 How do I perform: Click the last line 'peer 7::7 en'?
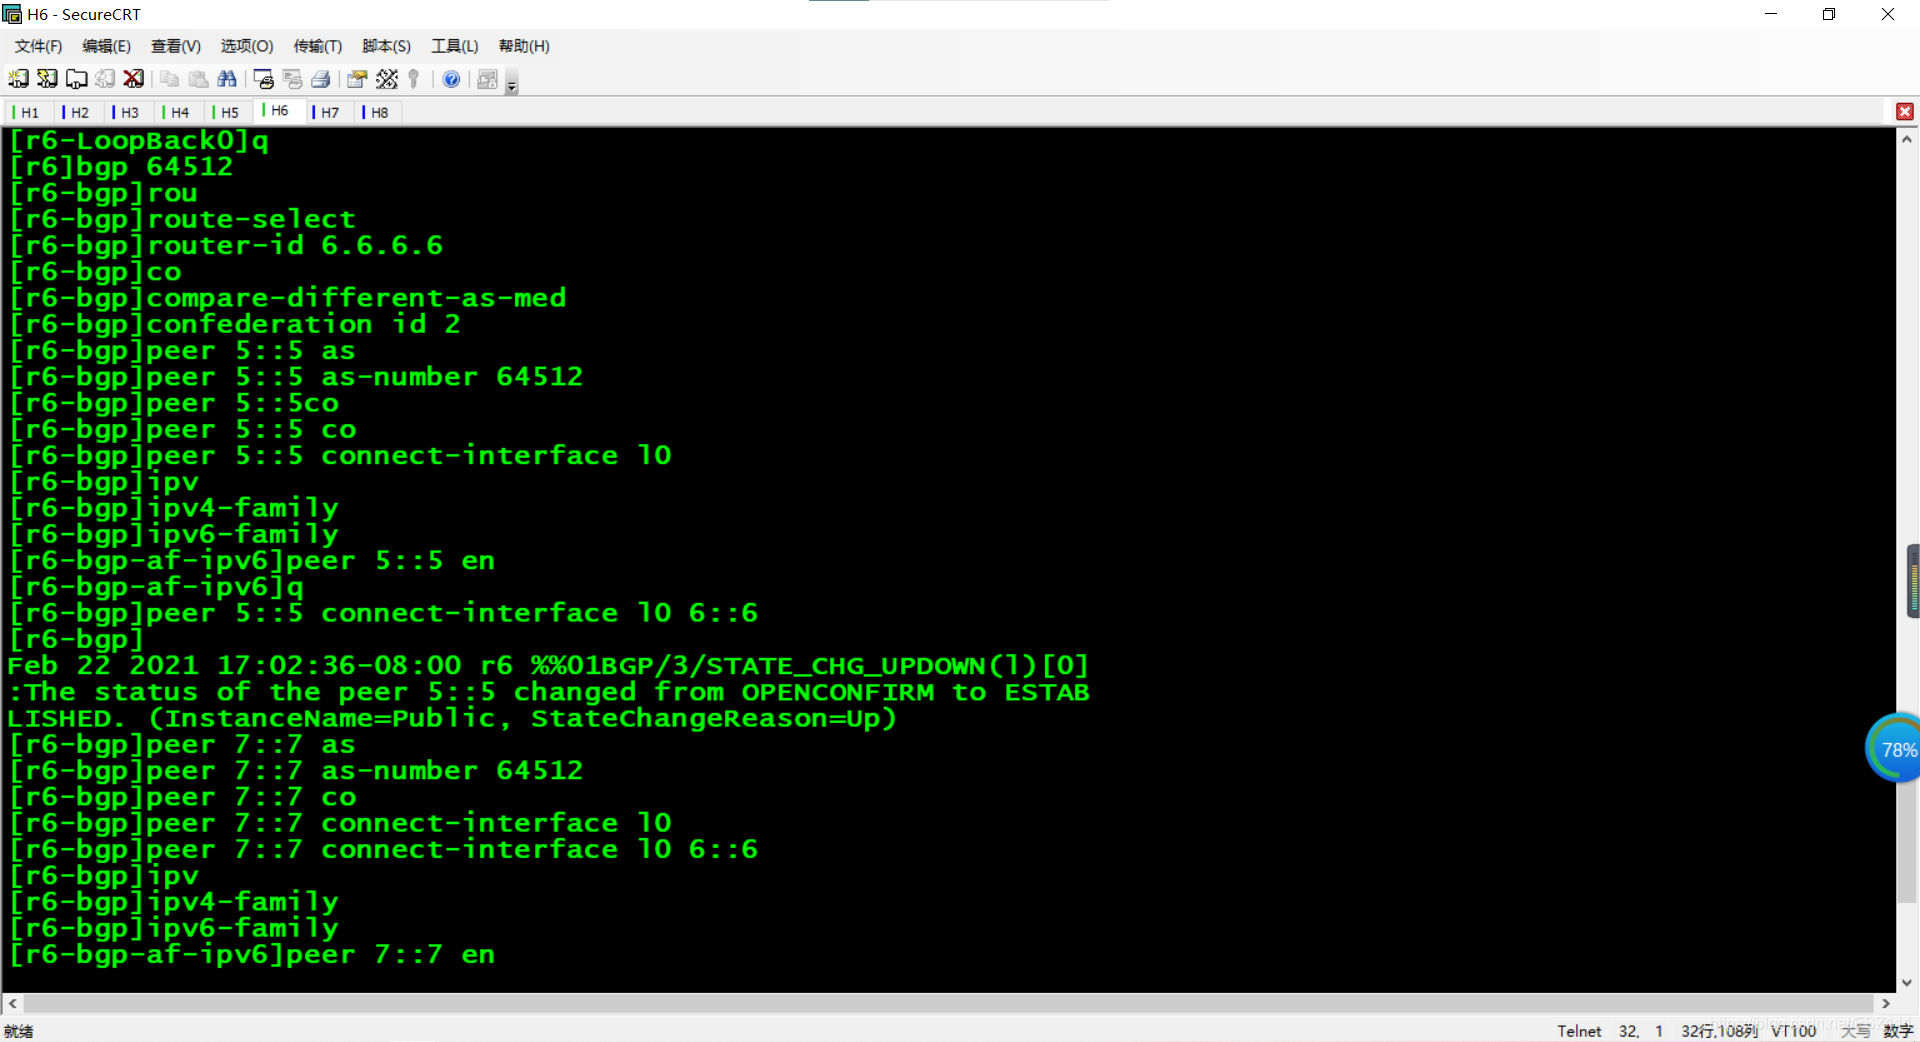click(x=252, y=955)
